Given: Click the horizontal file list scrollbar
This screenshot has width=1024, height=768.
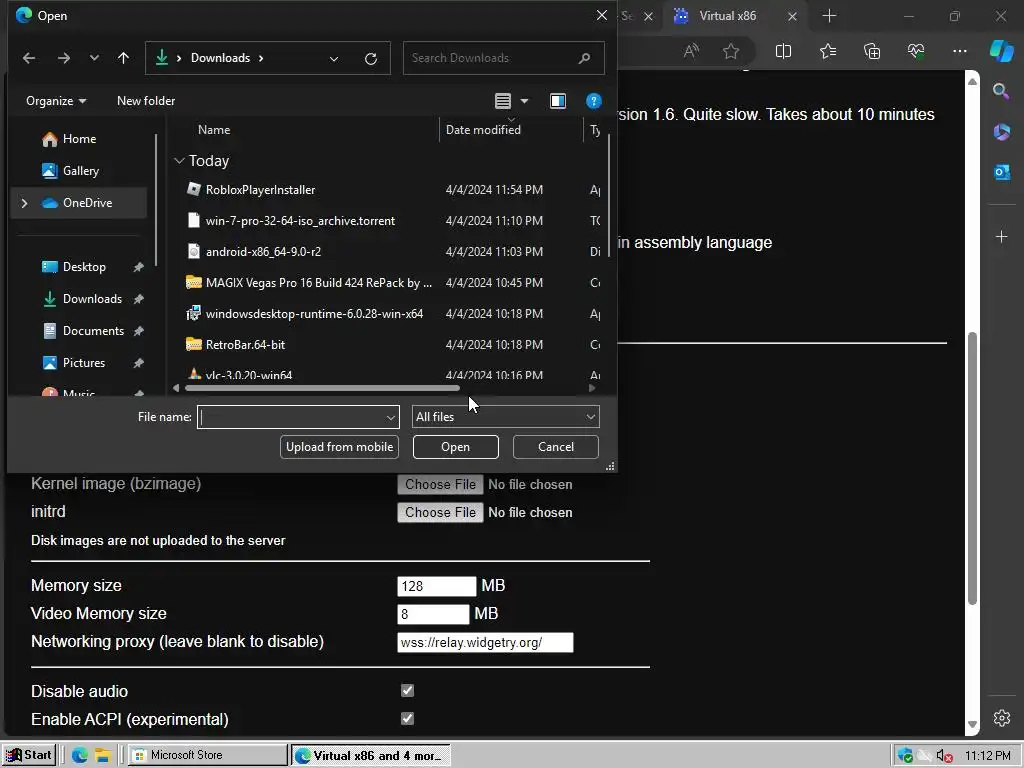Looking at the screenshot, I should tap(322, 388).
